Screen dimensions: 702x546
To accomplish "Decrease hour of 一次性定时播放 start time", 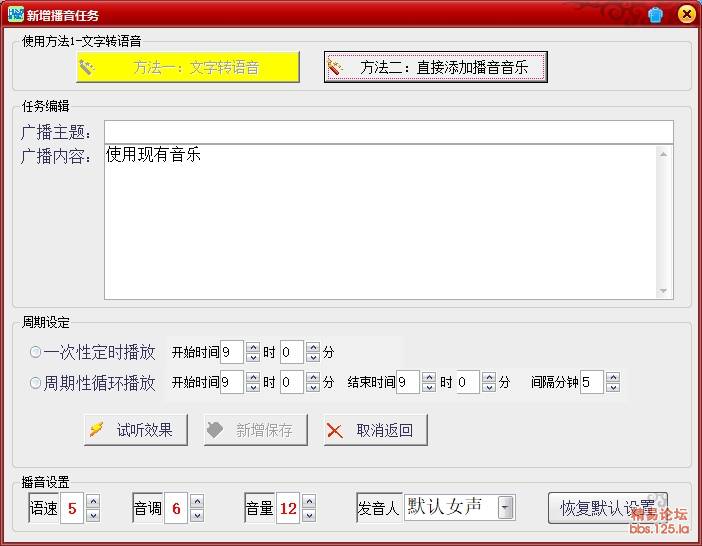I will point(253,357).
